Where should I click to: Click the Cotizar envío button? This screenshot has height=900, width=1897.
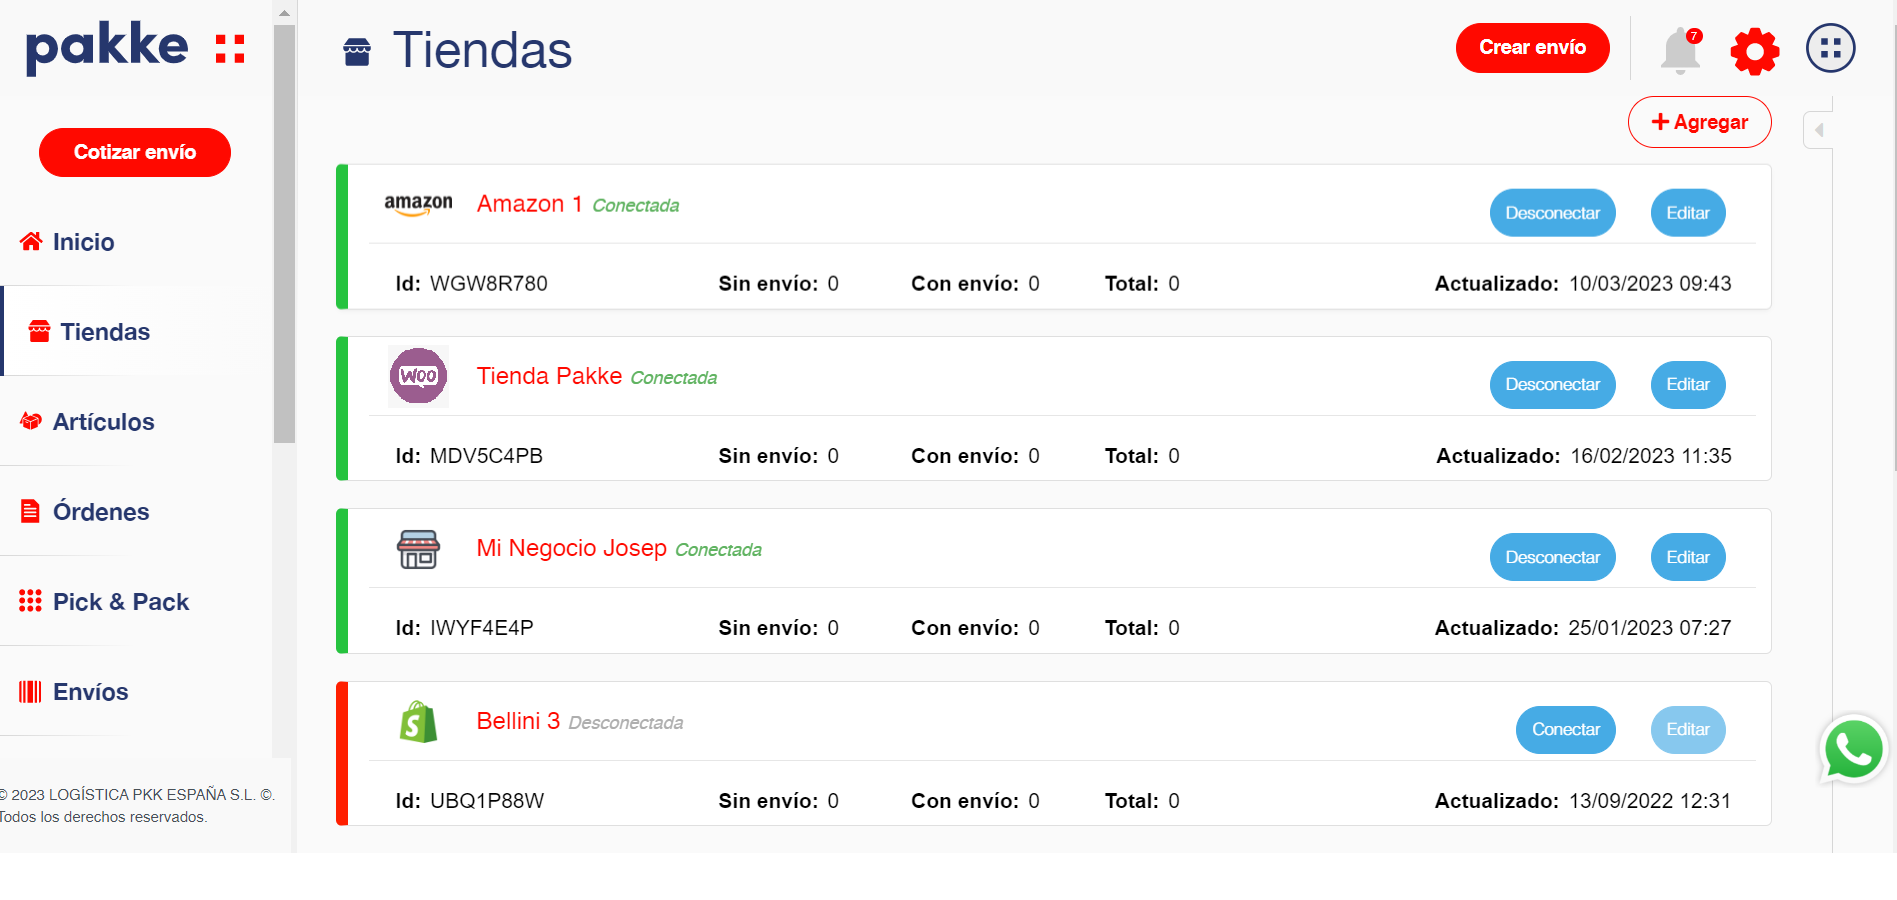[x=135, y=152]
